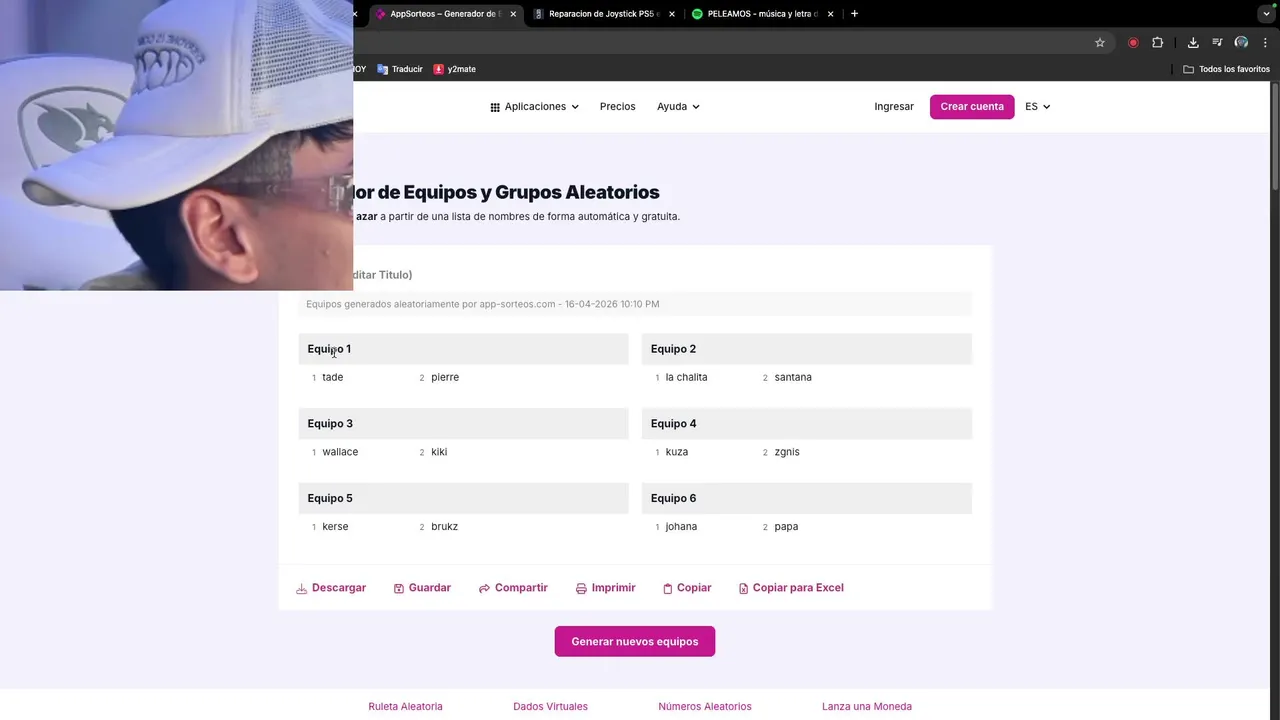Select the name kiki
Image resolution: width=1280 pixels, height=720 pixels.
439,452
